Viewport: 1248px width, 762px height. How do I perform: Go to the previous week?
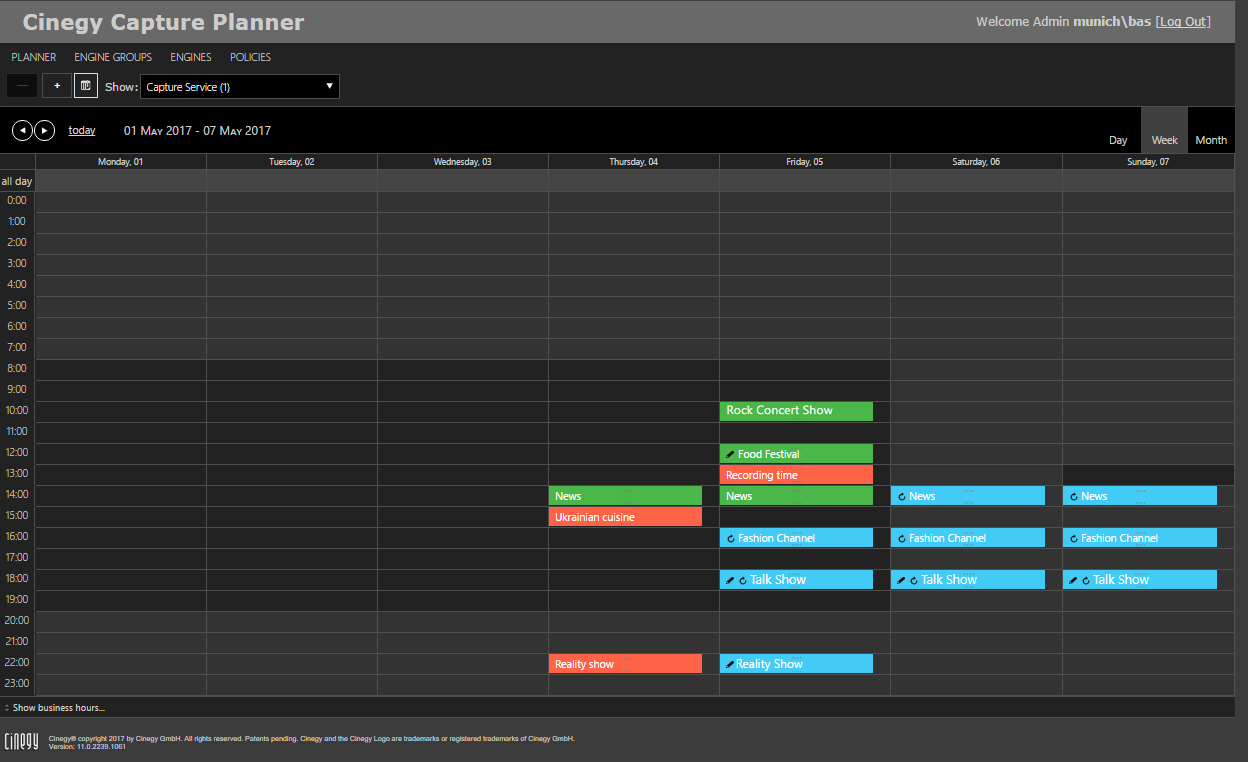click(22, 130)
